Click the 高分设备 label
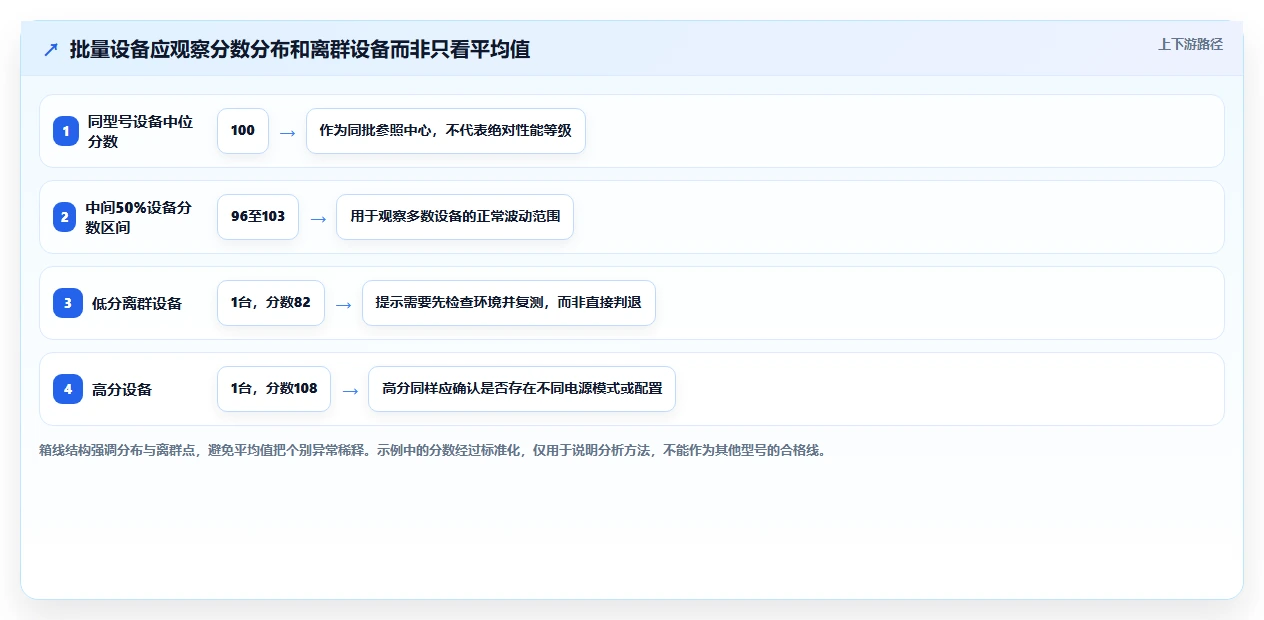This screenshot has width=1264, height=620. 122,389
